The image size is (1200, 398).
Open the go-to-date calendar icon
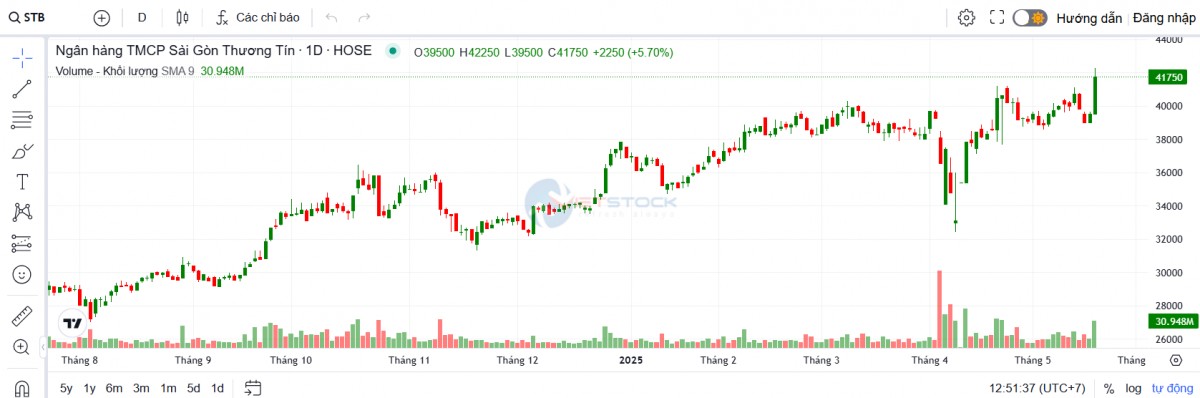point(253,388)
